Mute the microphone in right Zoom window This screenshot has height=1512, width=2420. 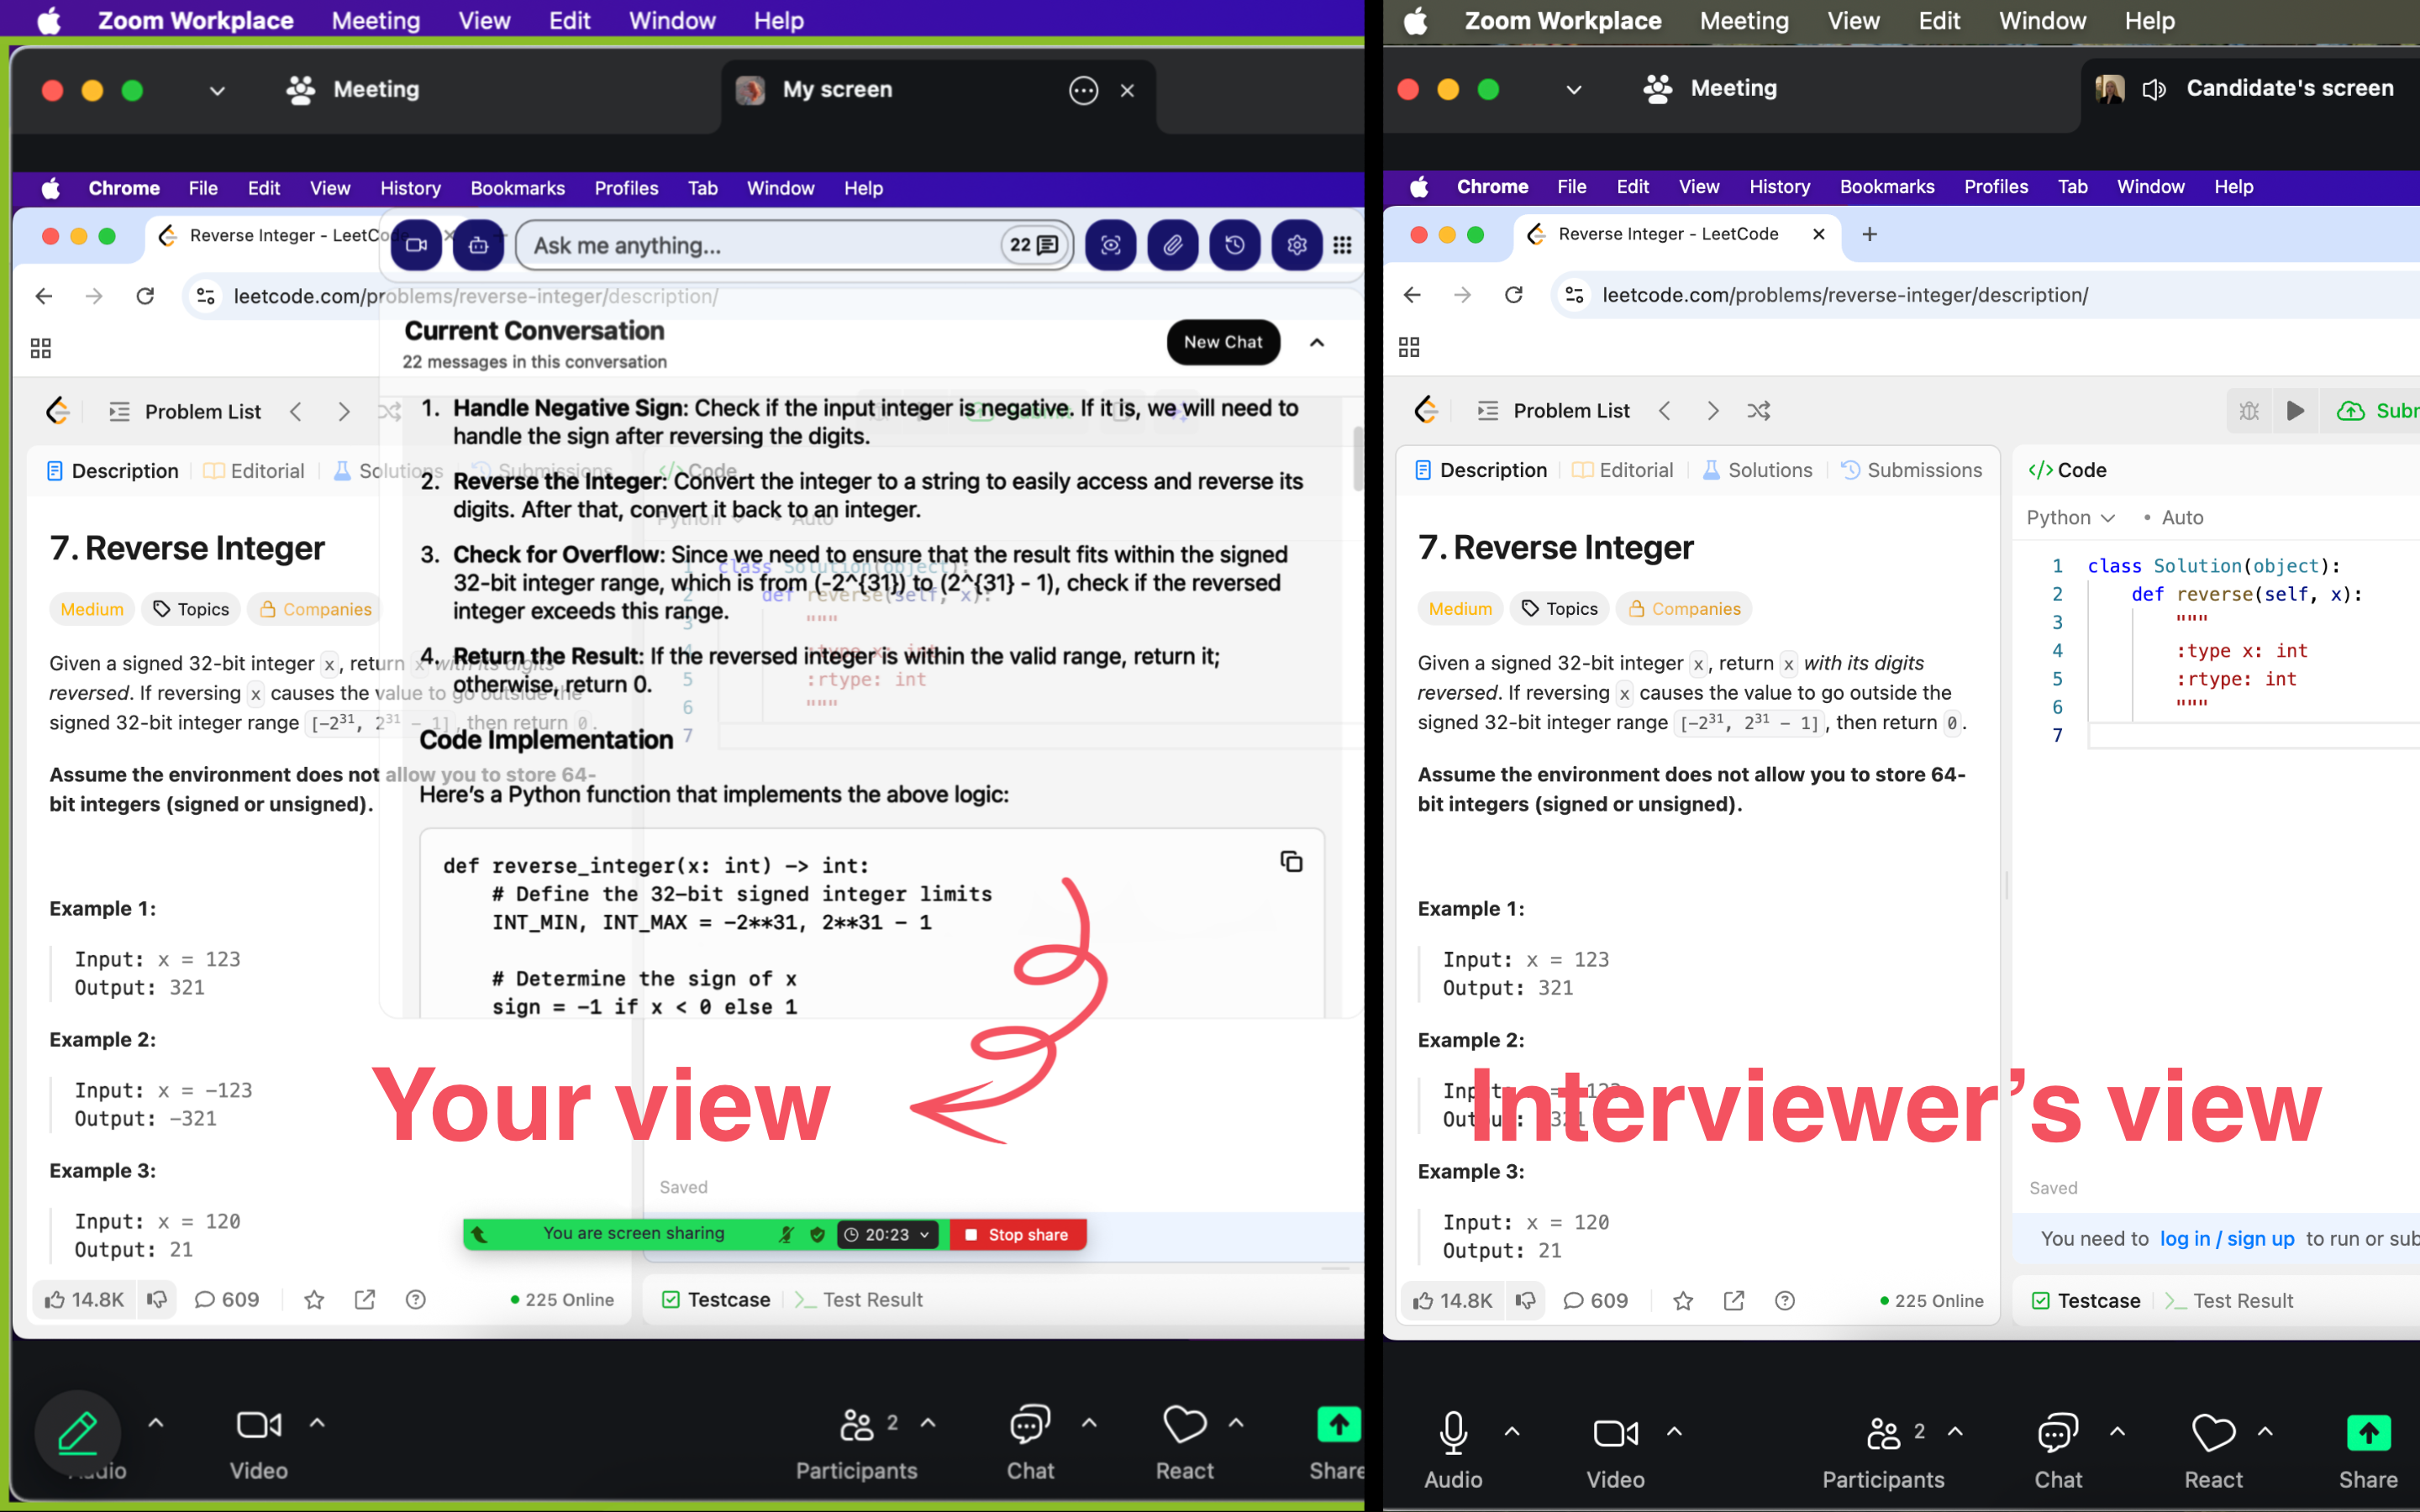click(x=1452, y=1434)
